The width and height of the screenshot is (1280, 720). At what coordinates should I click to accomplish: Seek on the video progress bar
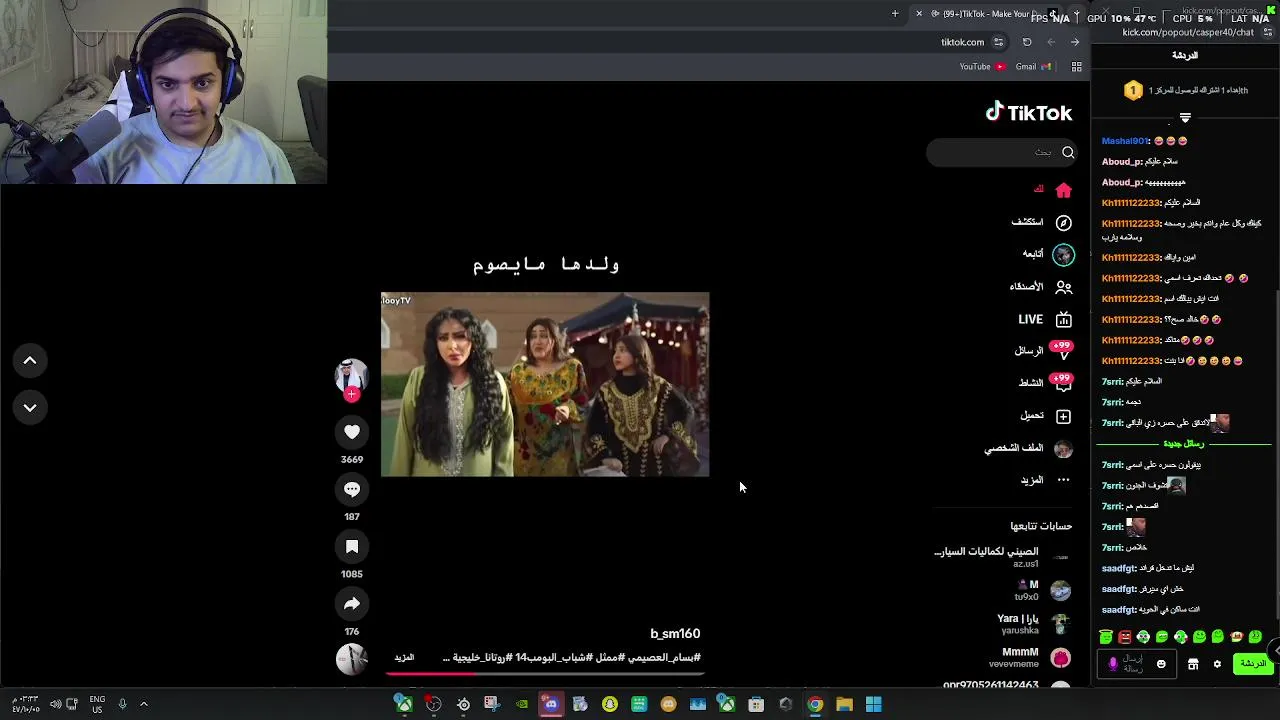pyautogui.click(x=545, y=673)
